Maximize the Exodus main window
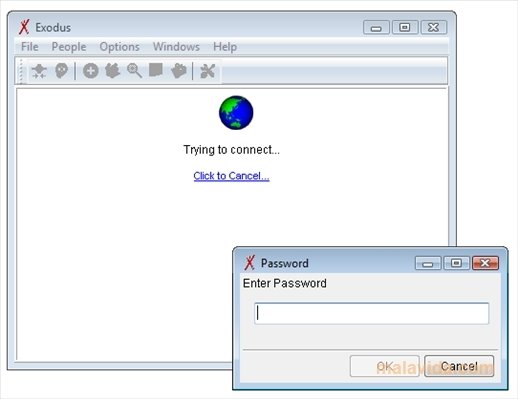 pyautogui.click(x=405, y=27)
